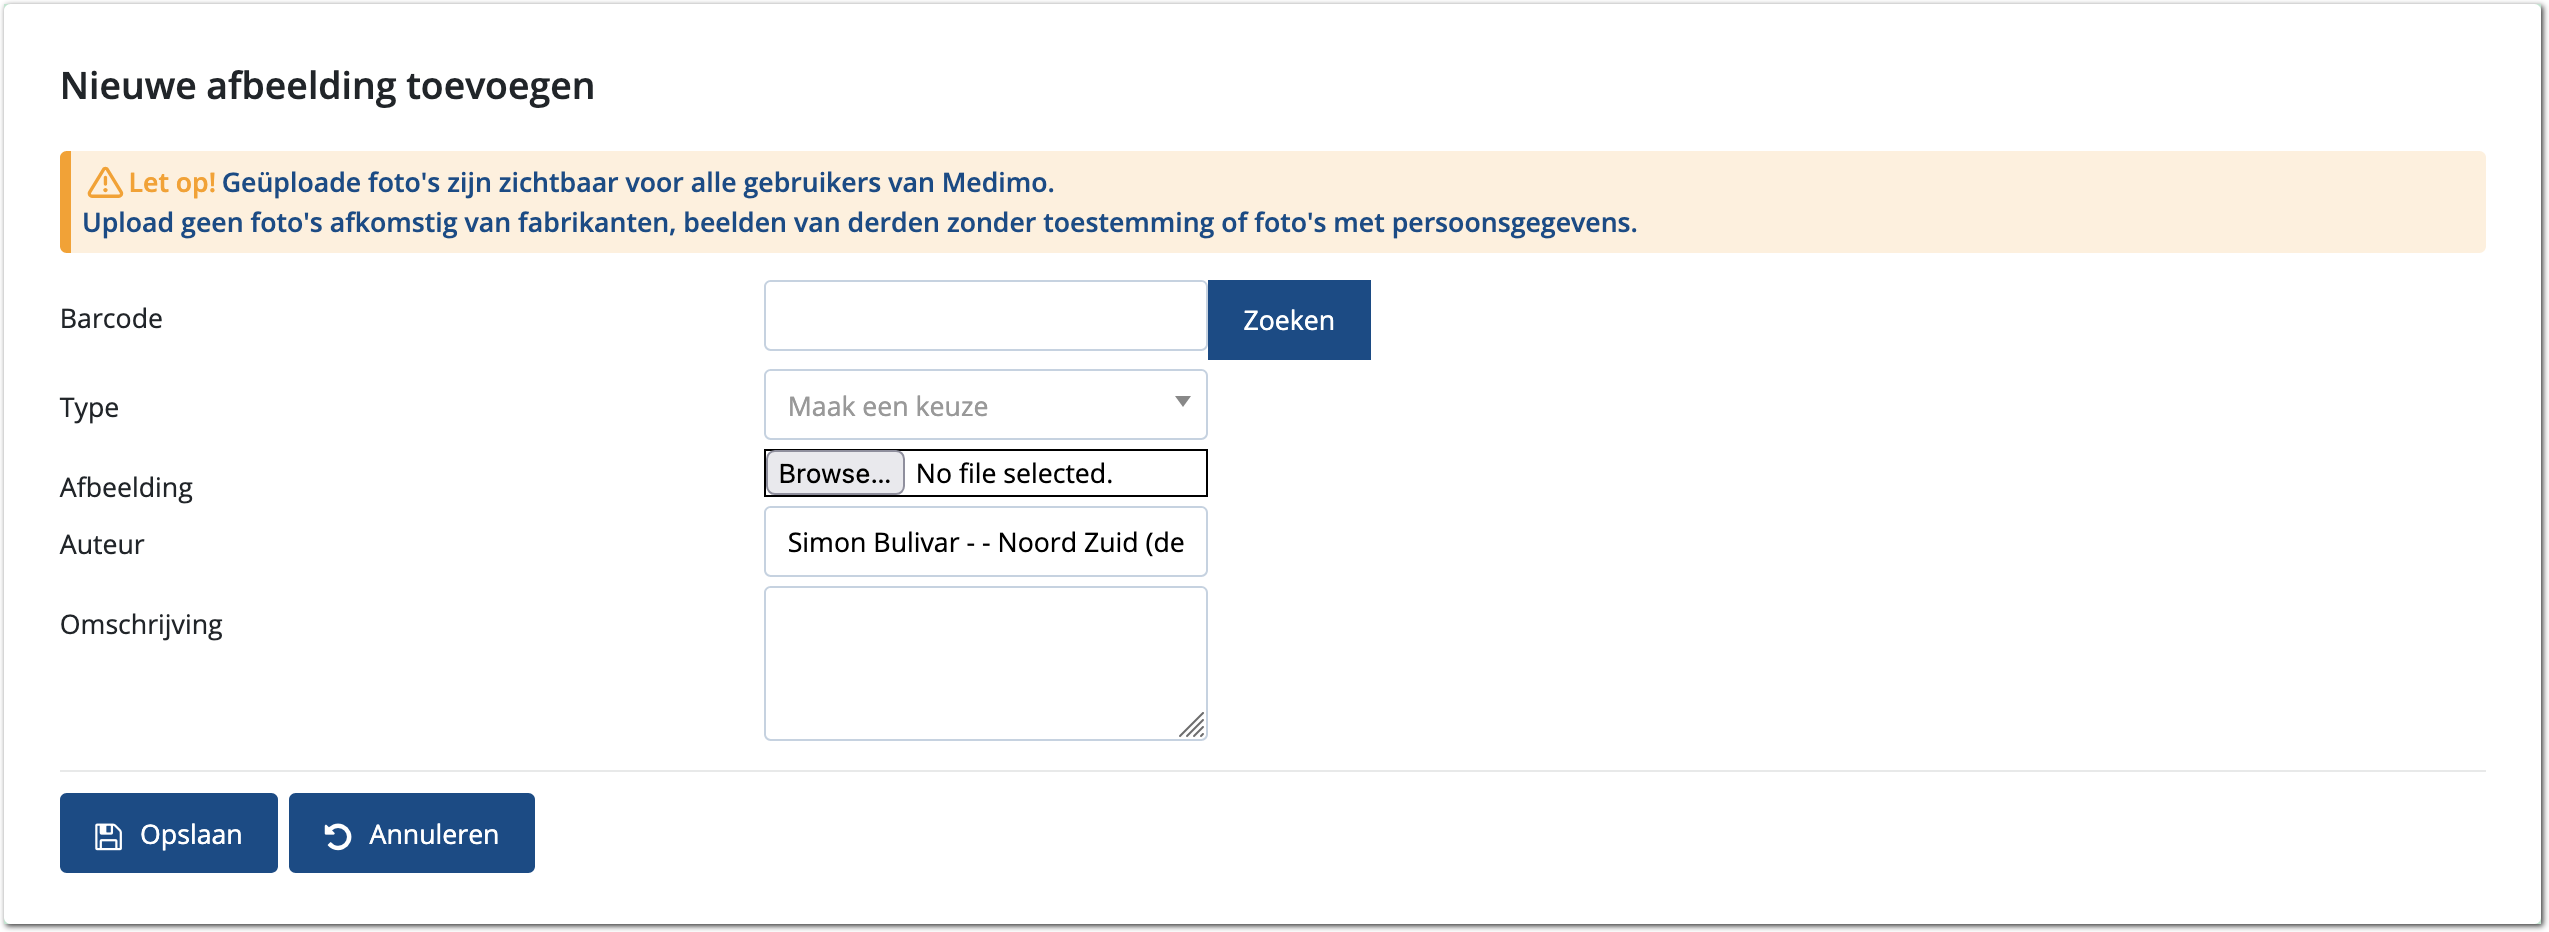Click the orange warning triangle icon
The width and height of the screenshot is (2549, 932).
pyautogui.click(x=104, y=183)
